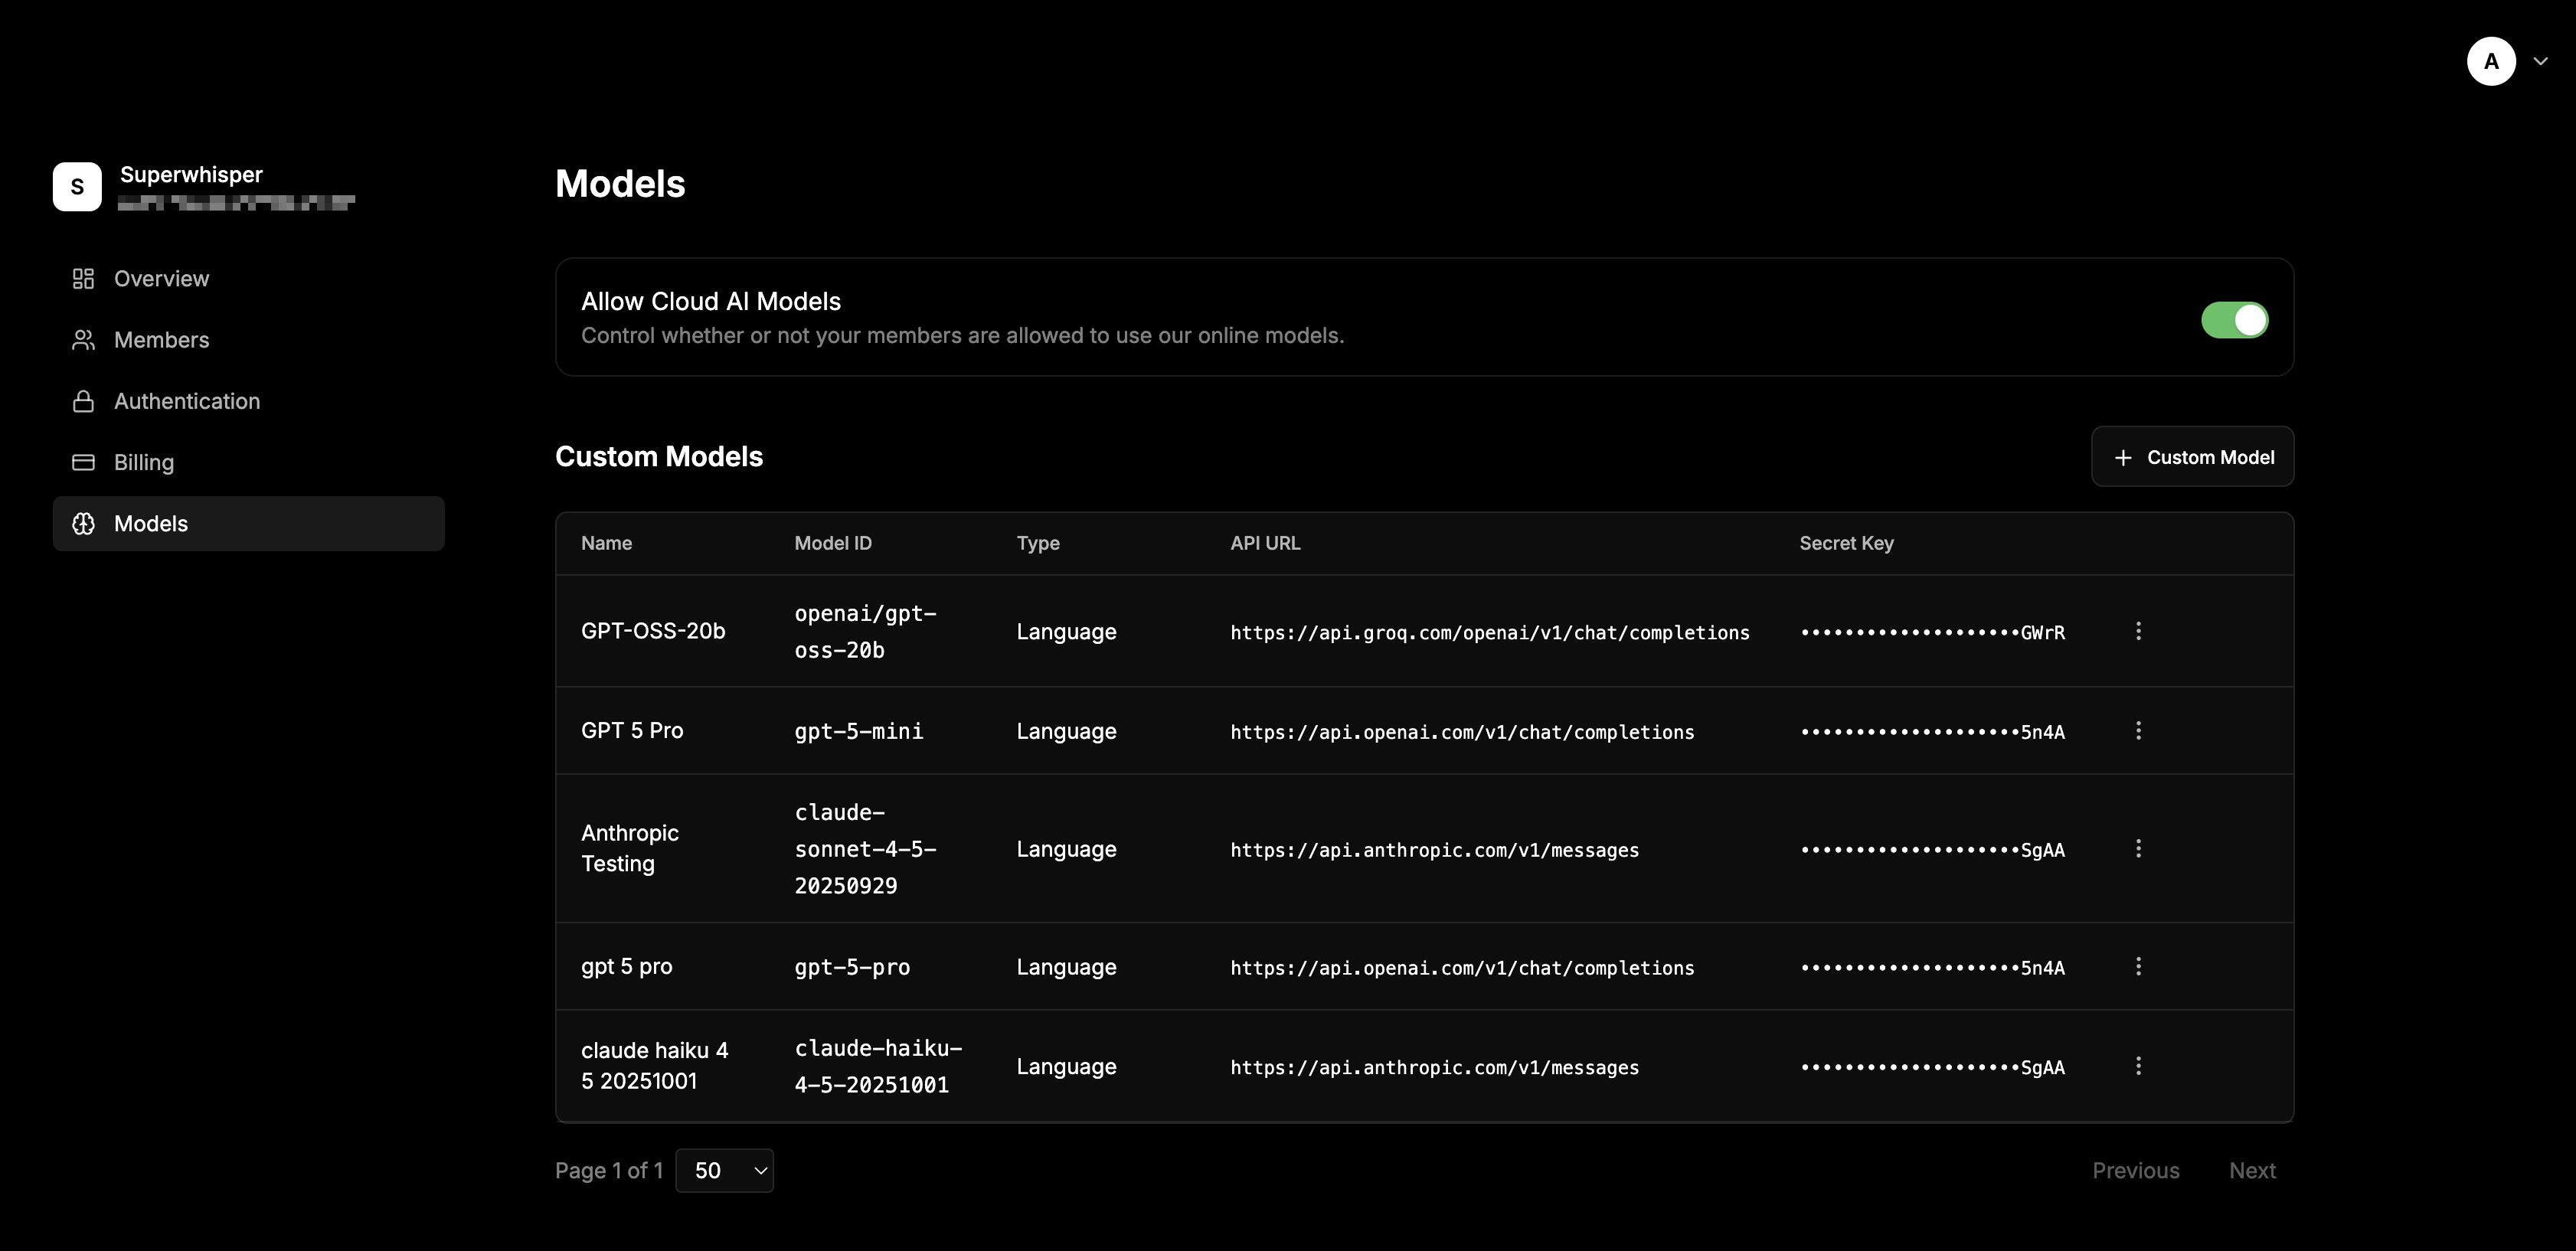Open options menu for Anthropic Testing model
This screenshot has width=2576, height=1251.
(2138, 848)
